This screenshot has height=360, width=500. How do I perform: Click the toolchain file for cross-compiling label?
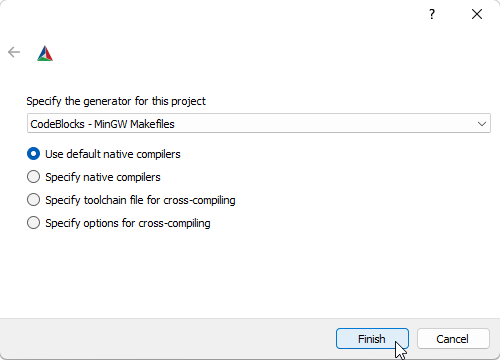(140, 200)
